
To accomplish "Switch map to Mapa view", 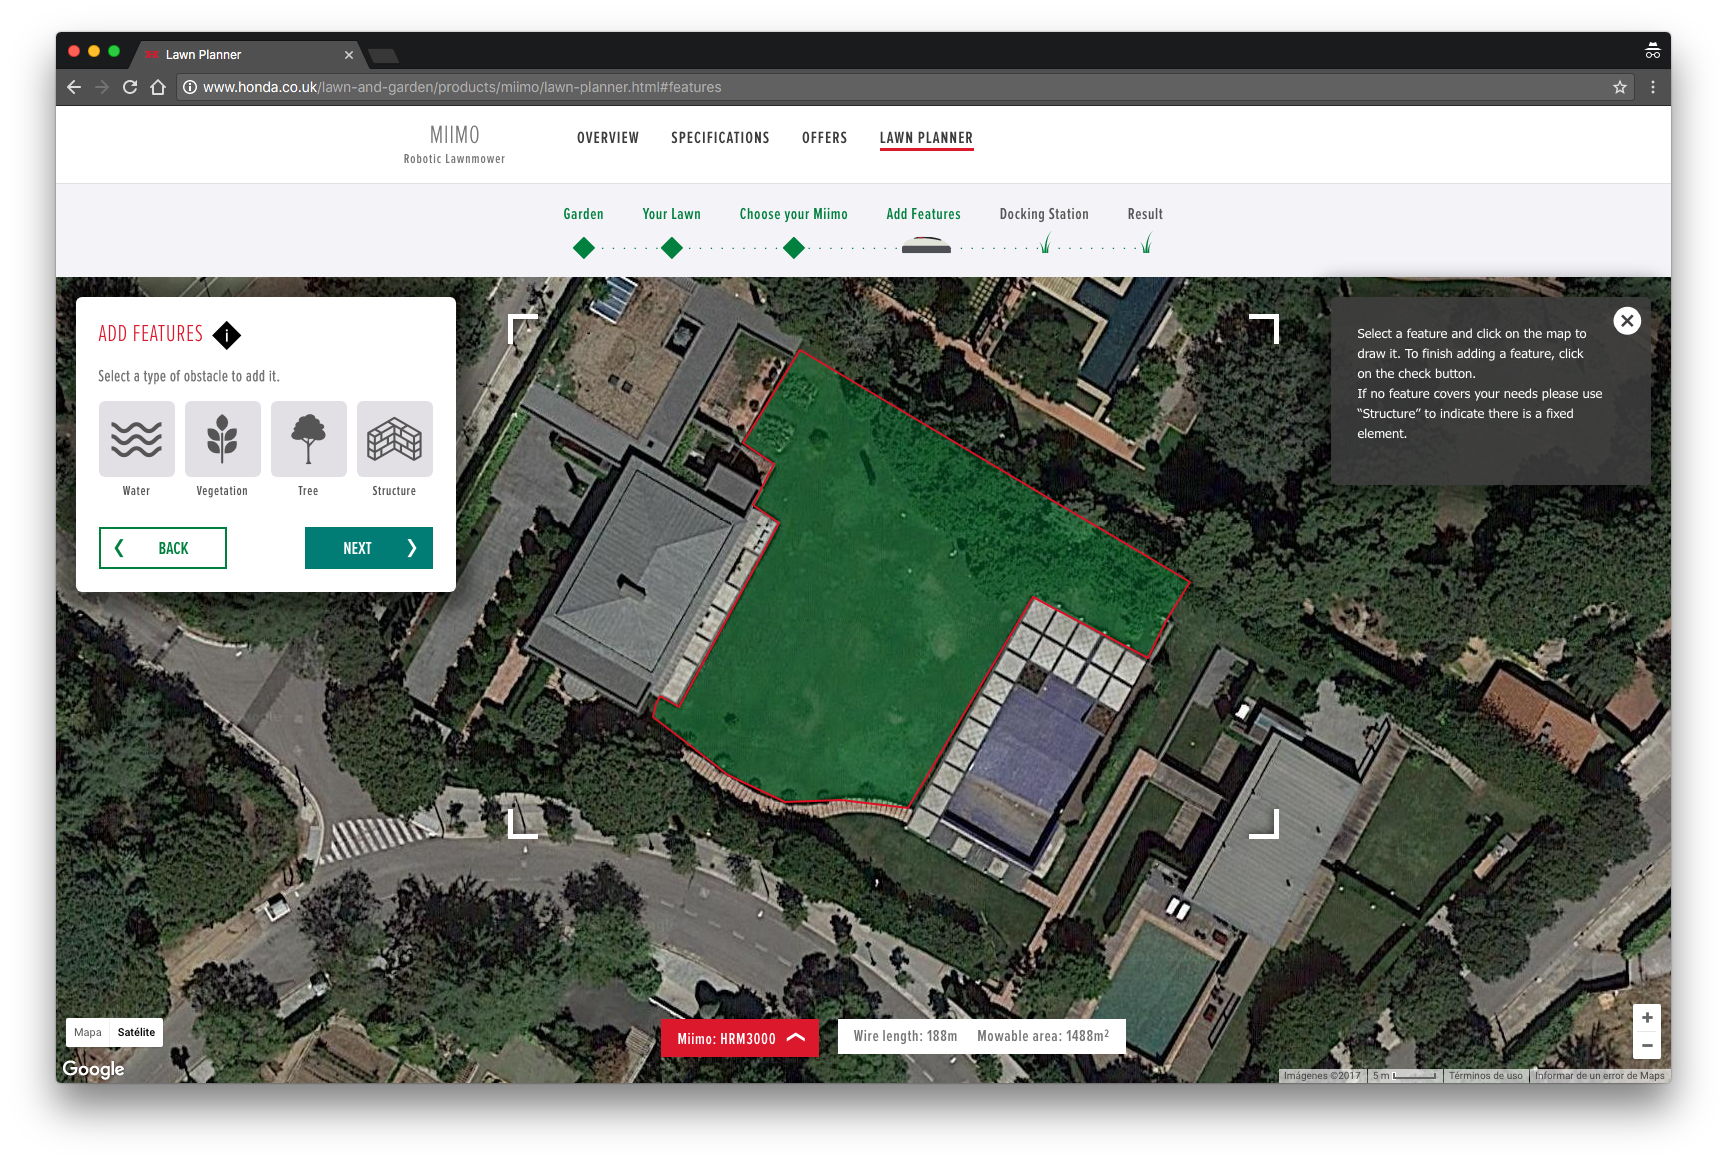I will click(x=88, y=1032).
